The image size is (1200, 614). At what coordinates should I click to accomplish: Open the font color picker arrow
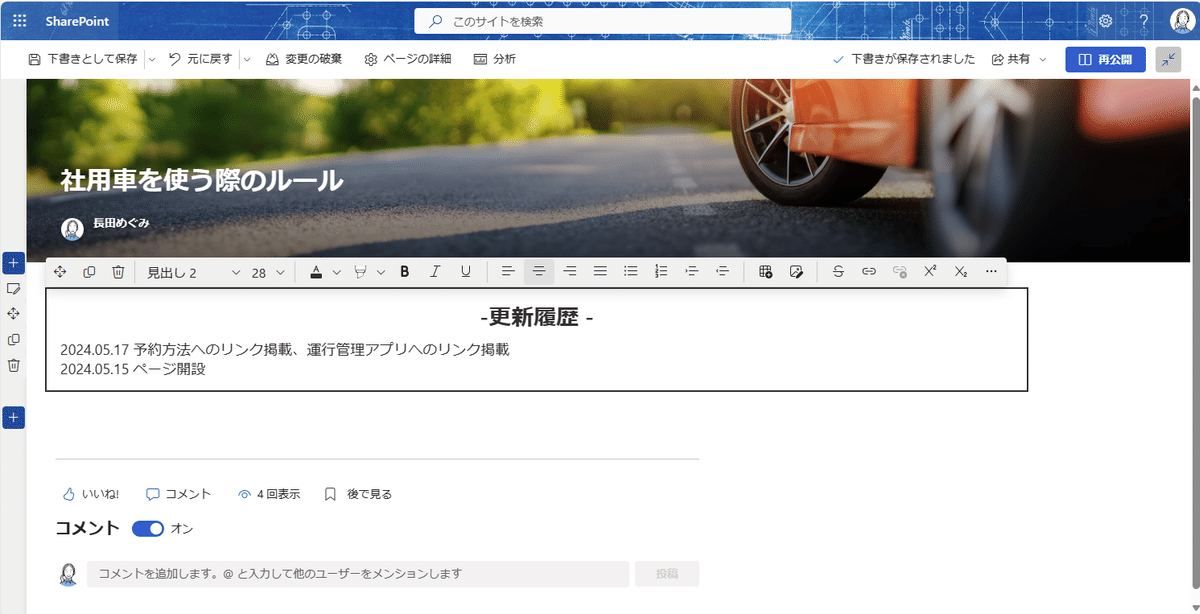(337, 272)
